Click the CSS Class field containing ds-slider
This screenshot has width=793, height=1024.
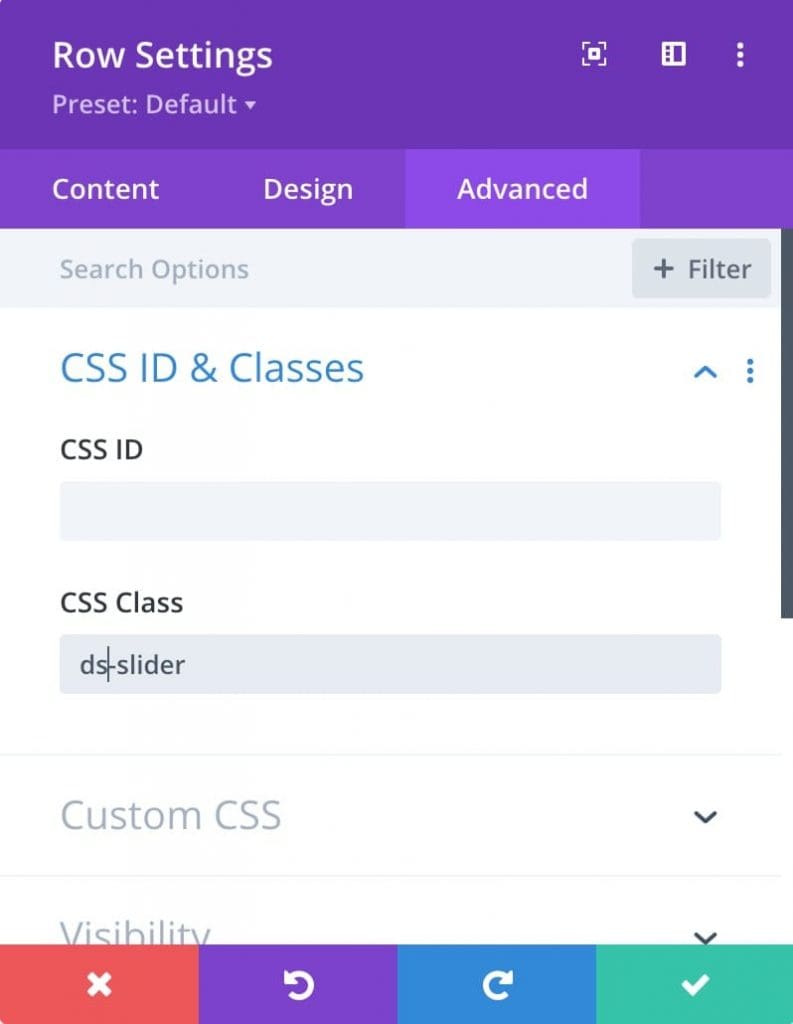coord(390,664)
